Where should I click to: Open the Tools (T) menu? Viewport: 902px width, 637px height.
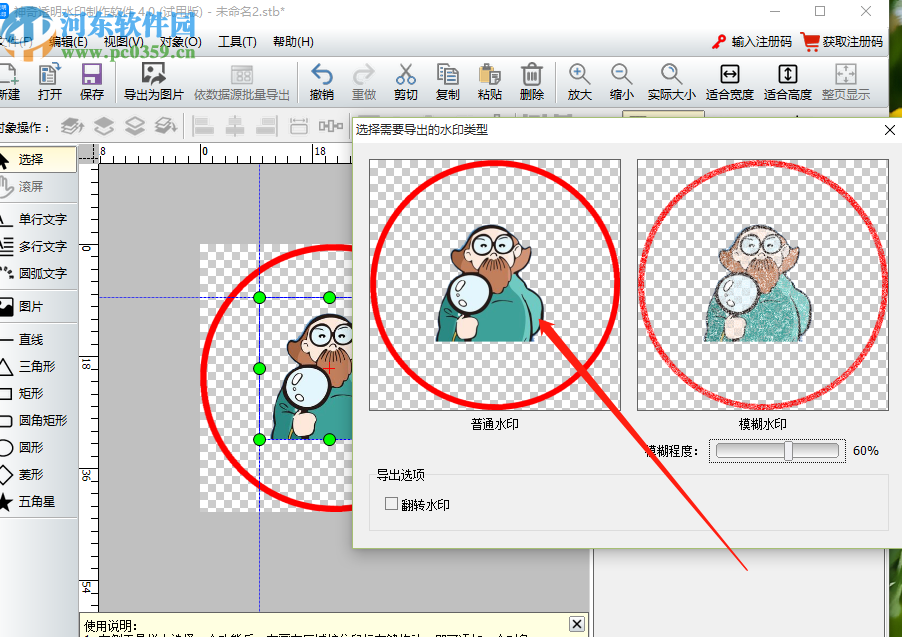tap(237, 42)
